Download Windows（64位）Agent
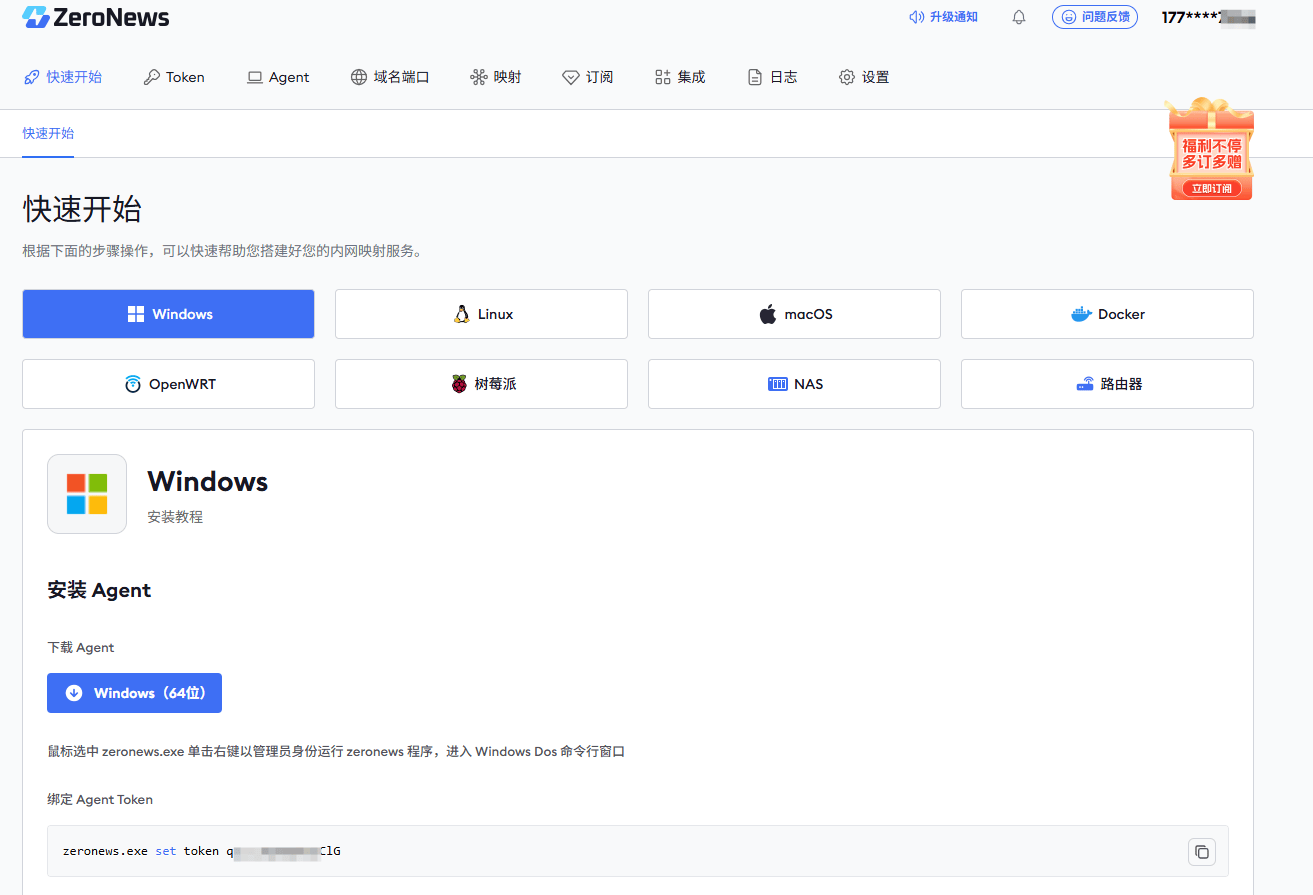This screenshot has width=1313, height=895. (x=134, y=693)
